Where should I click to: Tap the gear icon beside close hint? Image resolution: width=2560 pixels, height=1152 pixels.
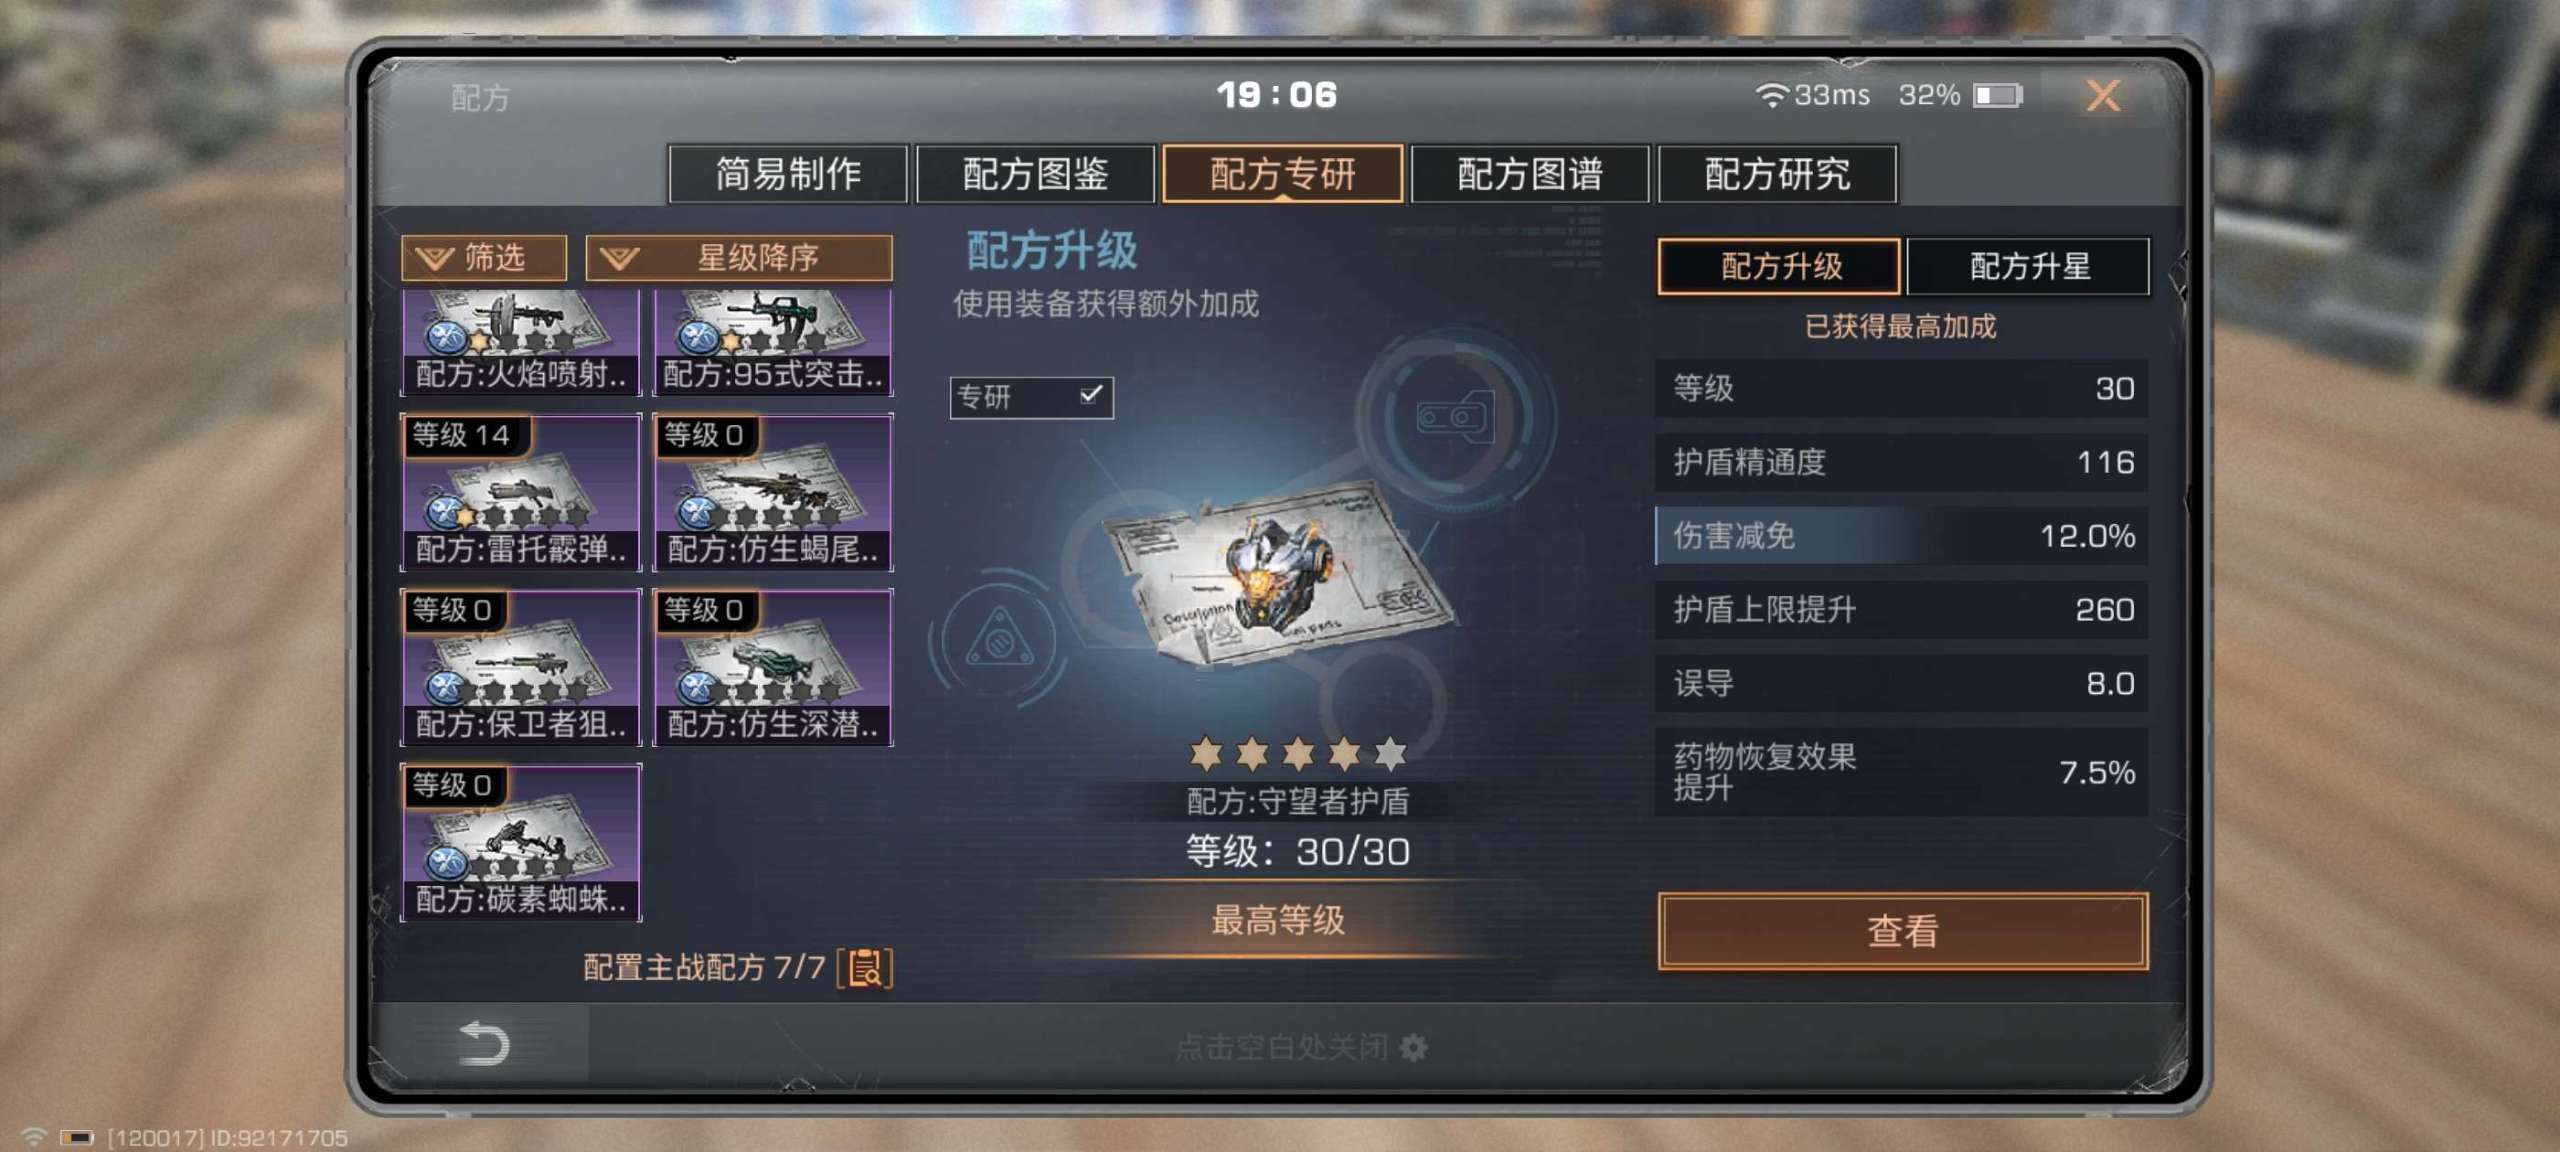1414,1047
